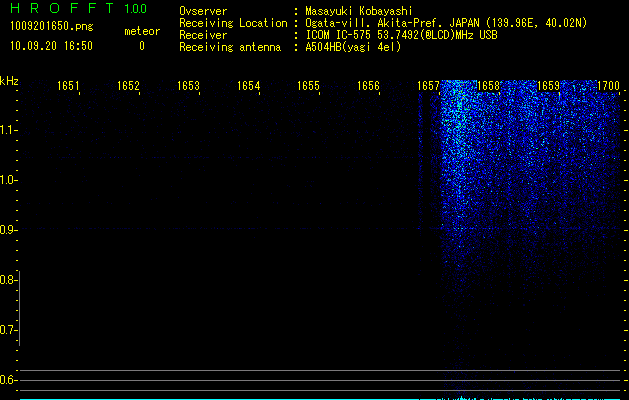This screenshot has height=400, width=629.
Task: Click the 1655 time marker
Action: (308, 86)
